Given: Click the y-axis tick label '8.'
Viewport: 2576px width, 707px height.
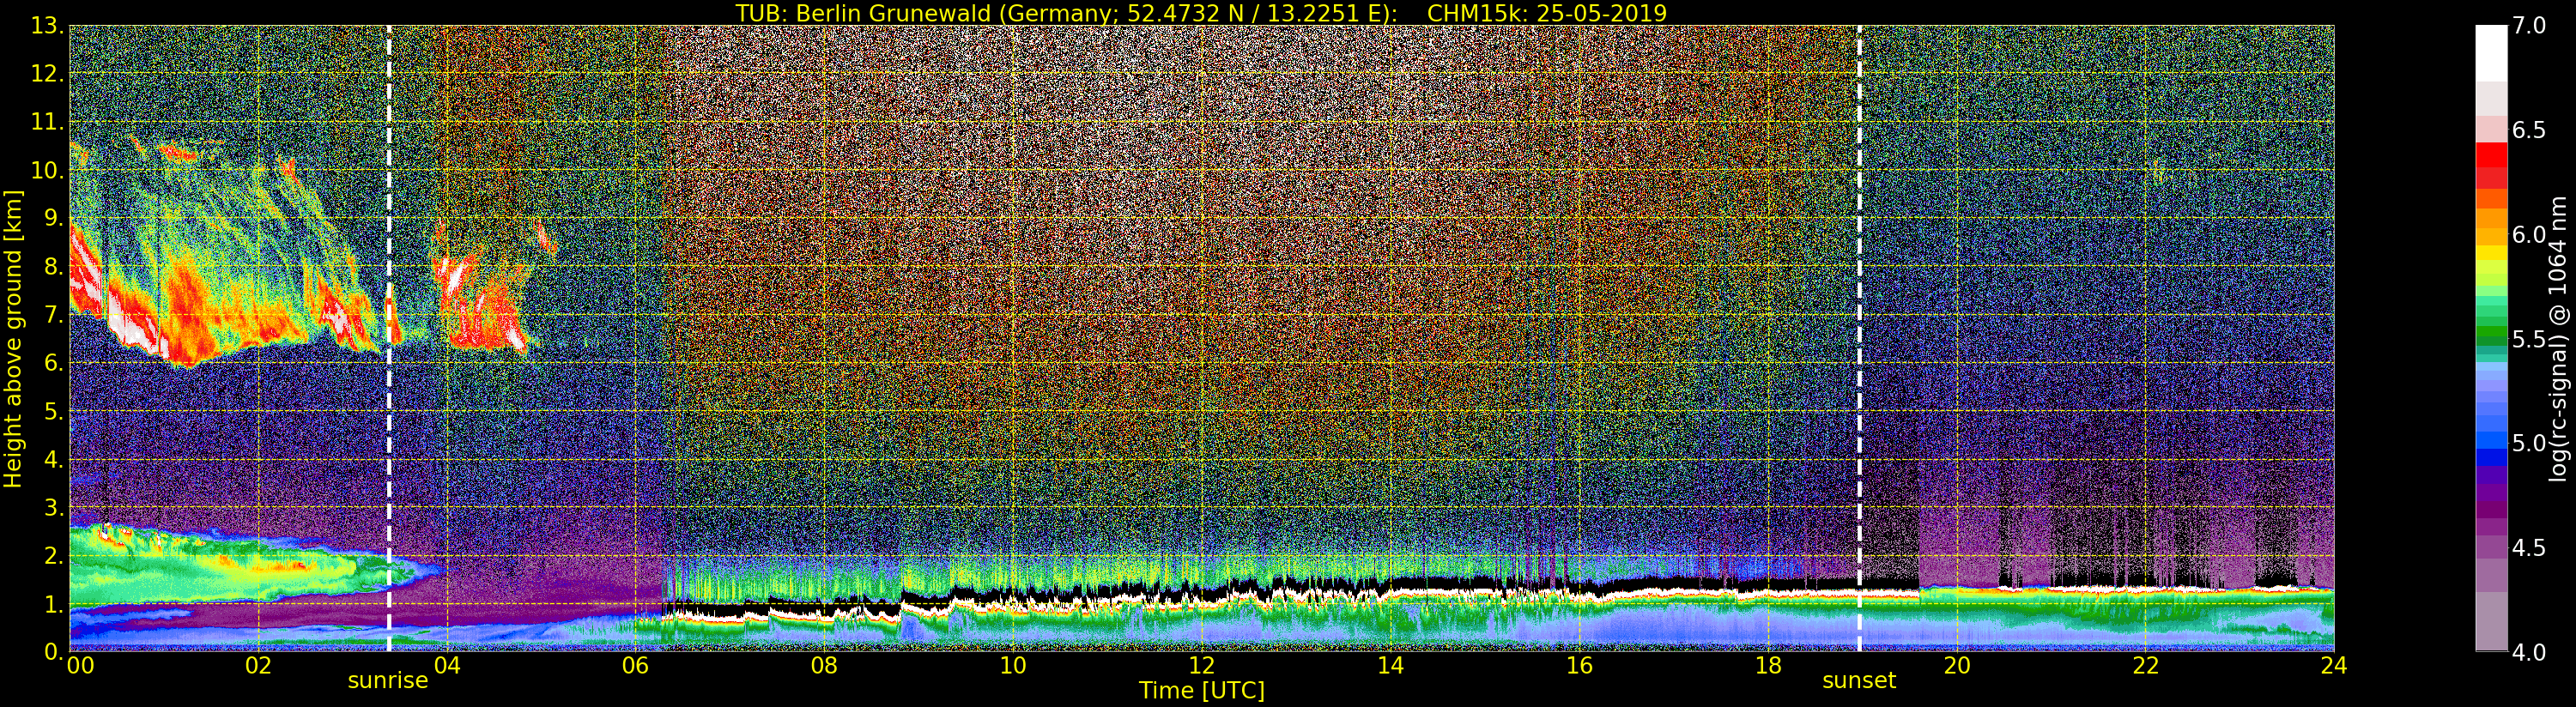Looking at the screenshot, I should pyautogui.click(x=54, y=267).
